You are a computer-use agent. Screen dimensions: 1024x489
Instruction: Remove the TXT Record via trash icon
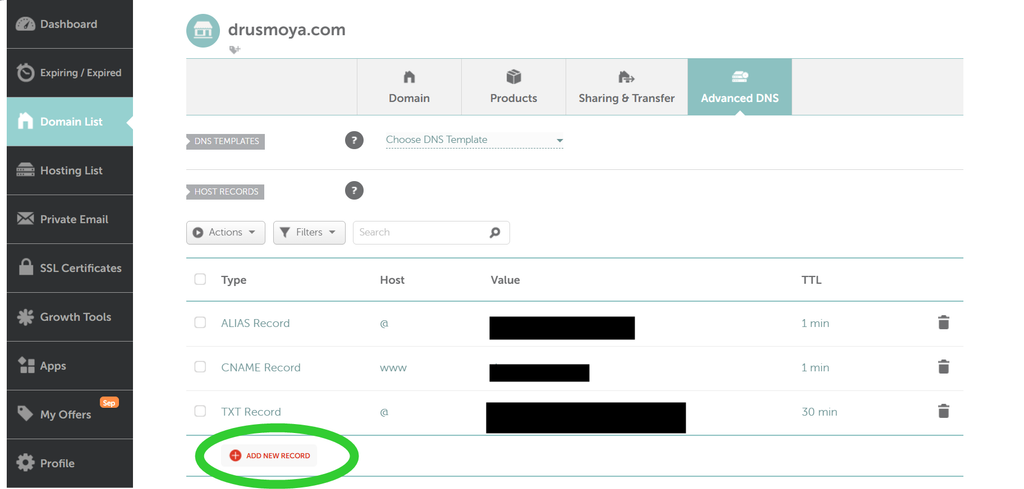click(943, 411)
